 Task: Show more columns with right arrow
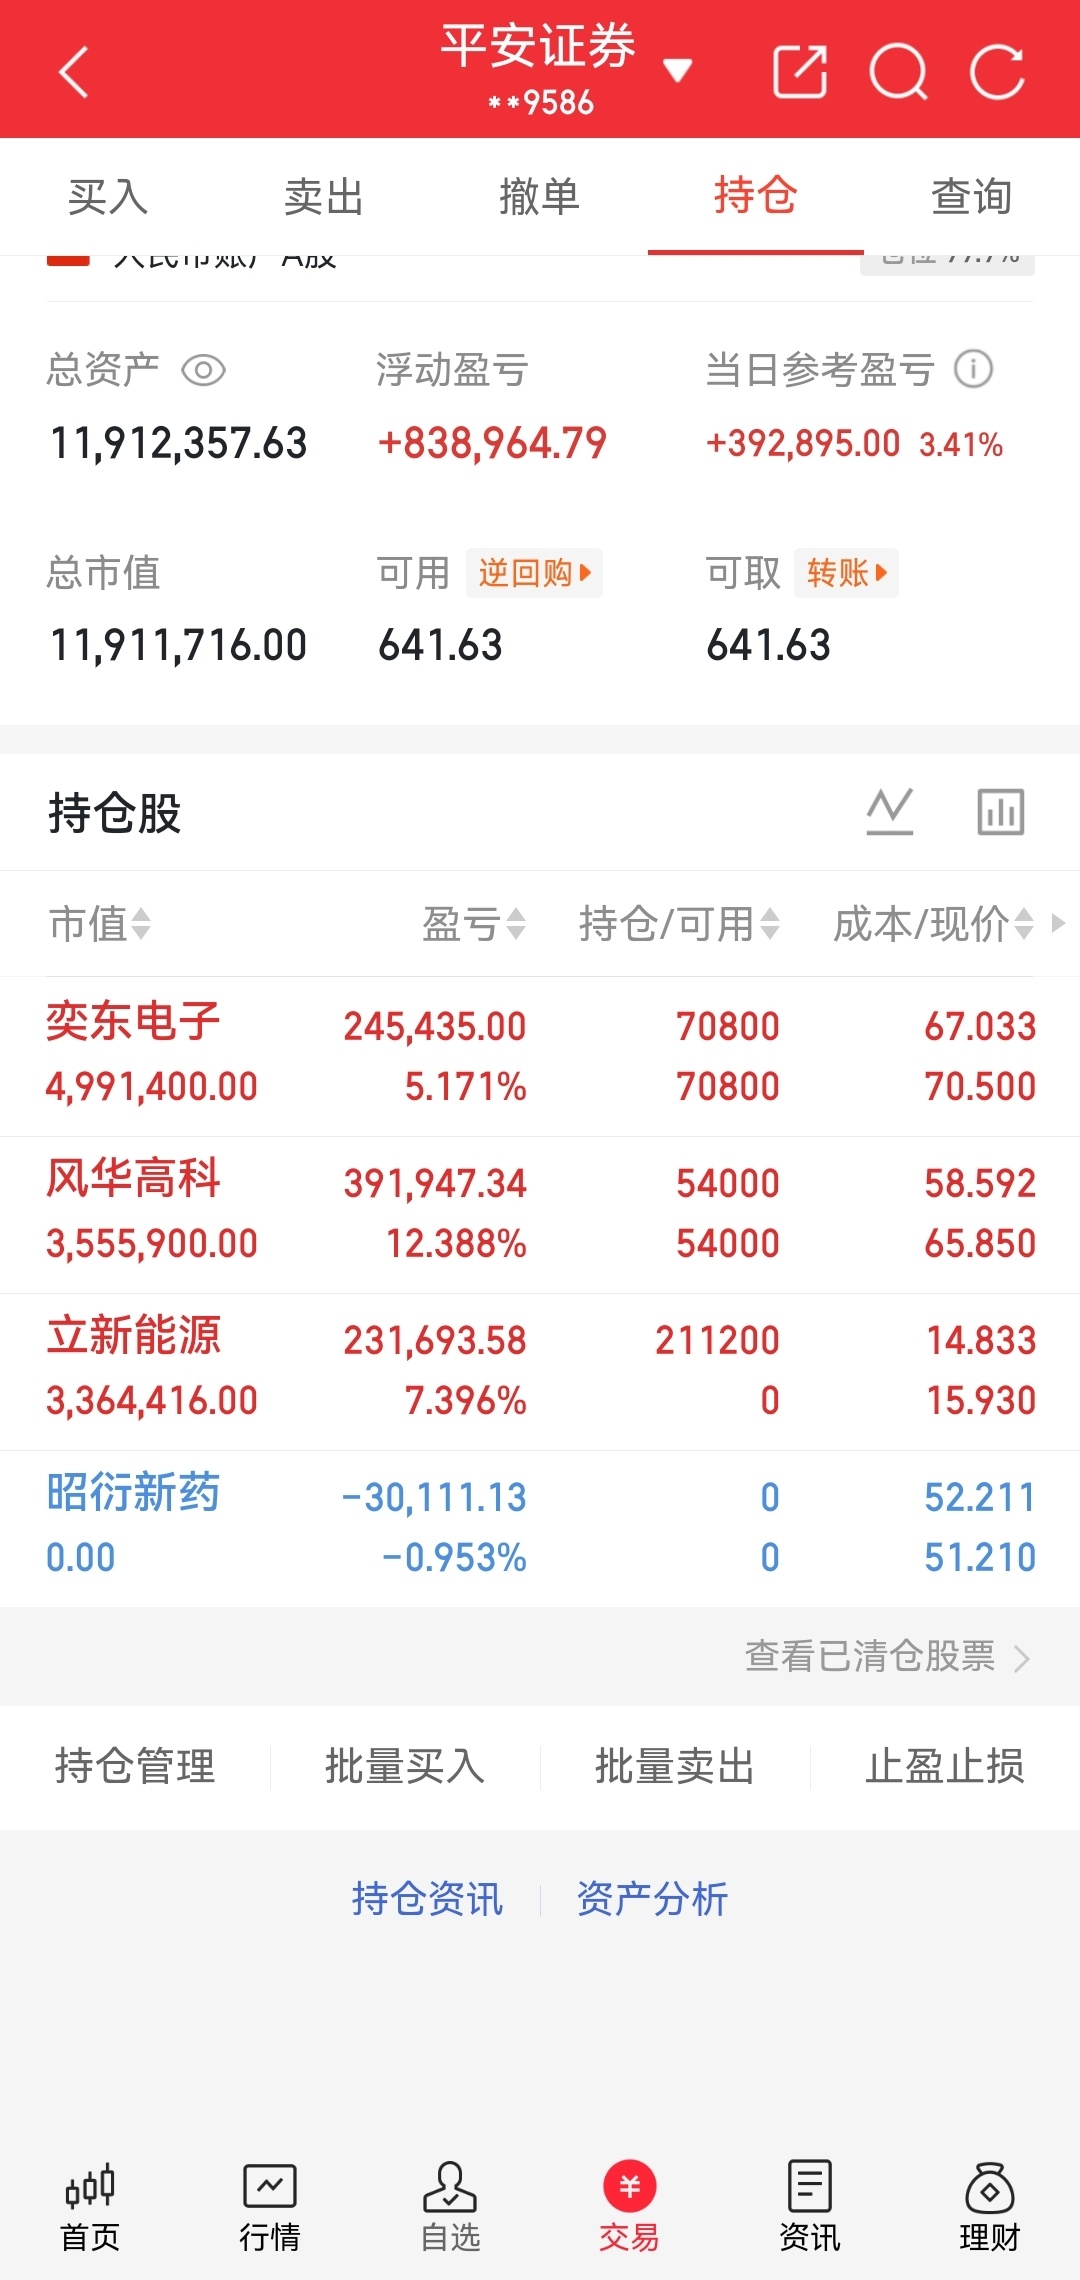(1058, 922)
